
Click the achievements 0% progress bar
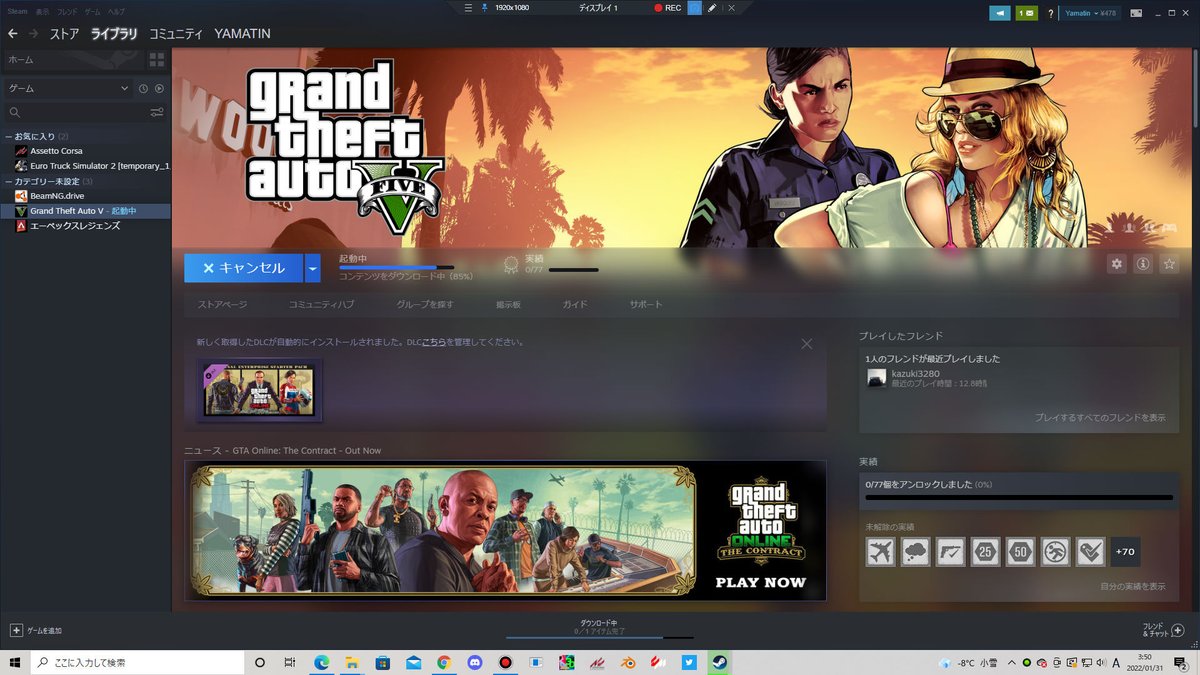1019,497
